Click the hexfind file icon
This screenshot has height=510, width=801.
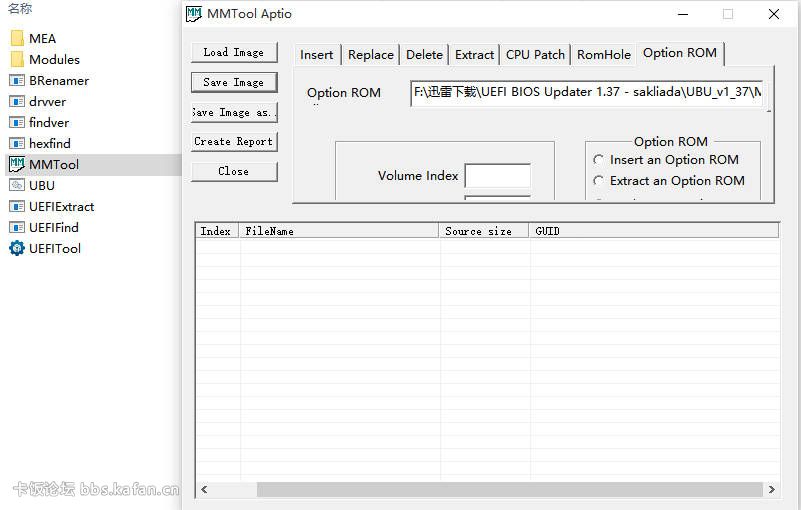tap(17, 144)
